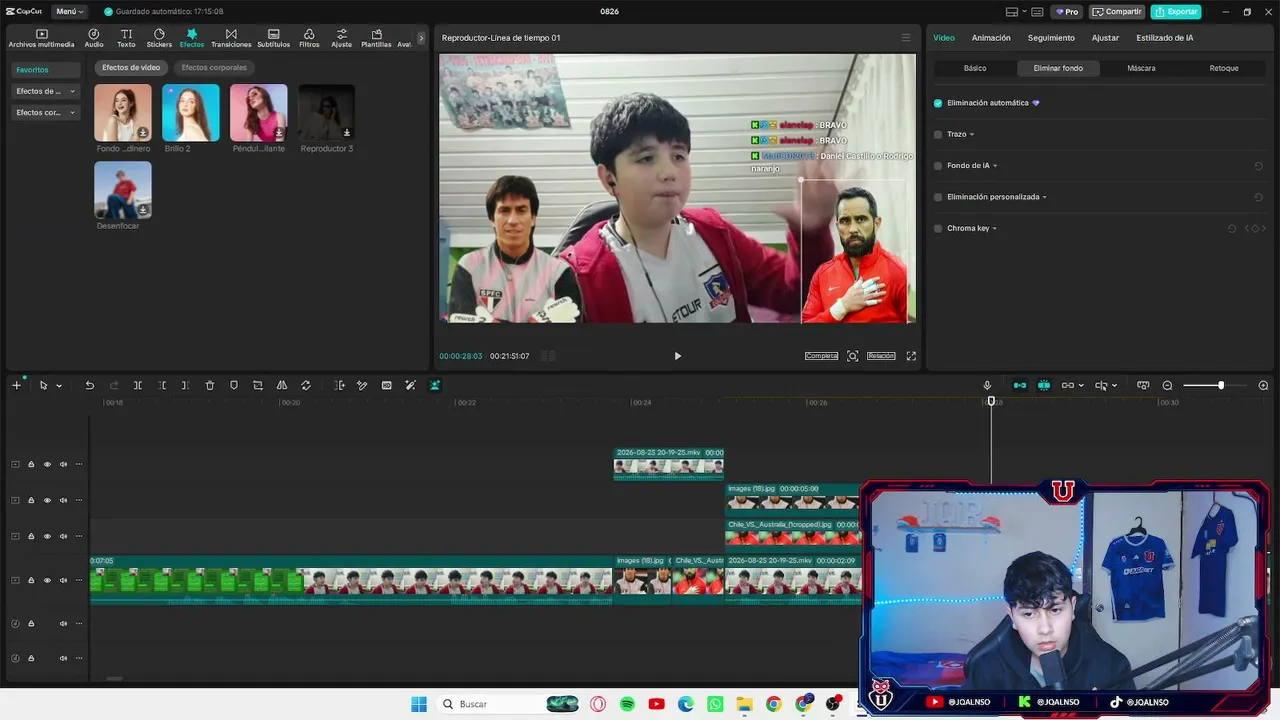Open the Menú dropdown
1280x720 pixels.
(x=70, y=12)
